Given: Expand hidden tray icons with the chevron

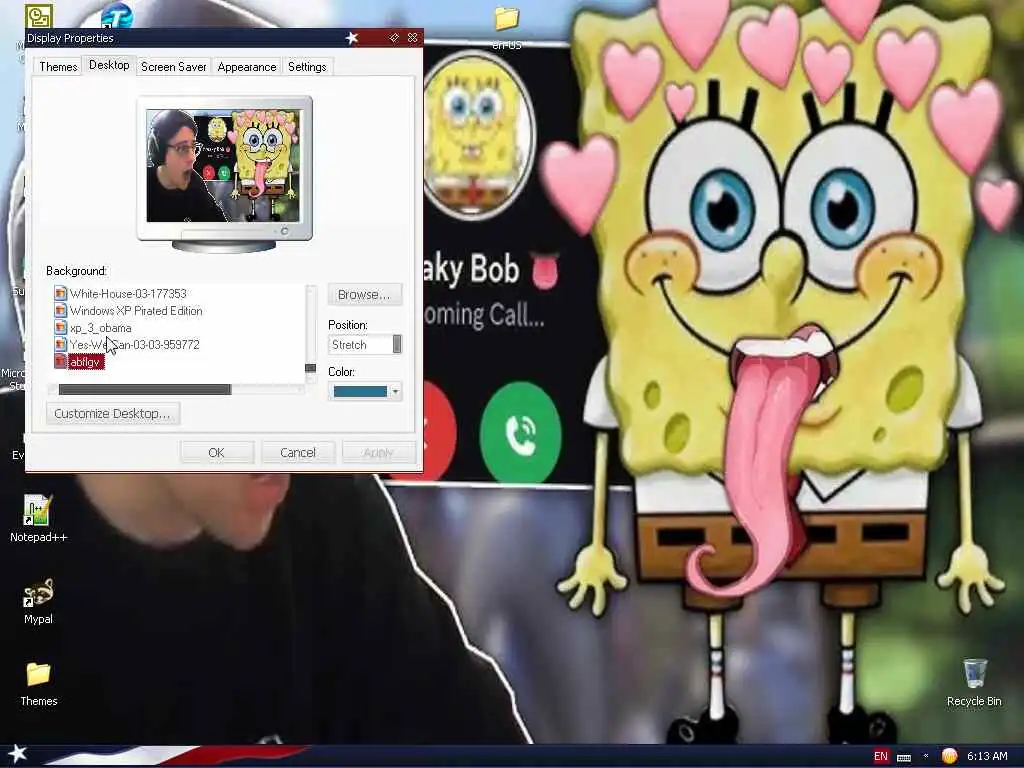Looking at the screenshot, I should 925,756.
